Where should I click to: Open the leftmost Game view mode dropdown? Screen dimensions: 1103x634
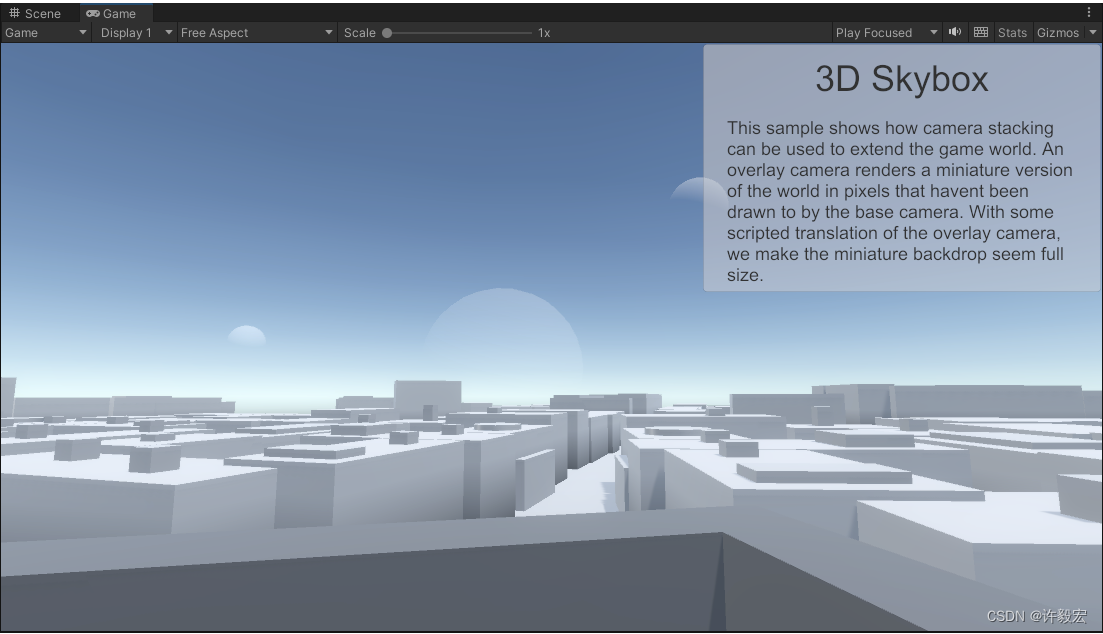[x=45, y=32]
